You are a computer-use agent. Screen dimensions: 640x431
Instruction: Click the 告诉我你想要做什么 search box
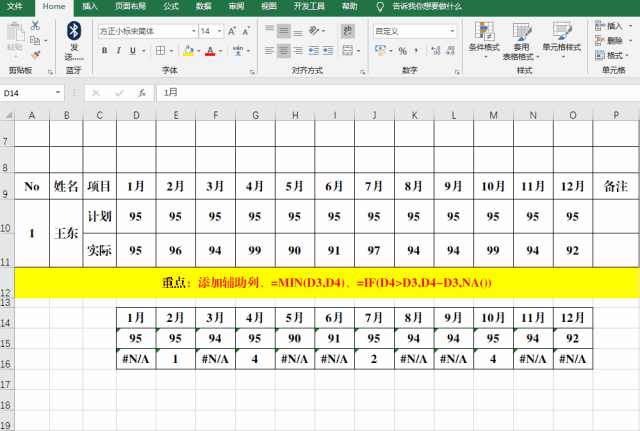click(427, 7)
